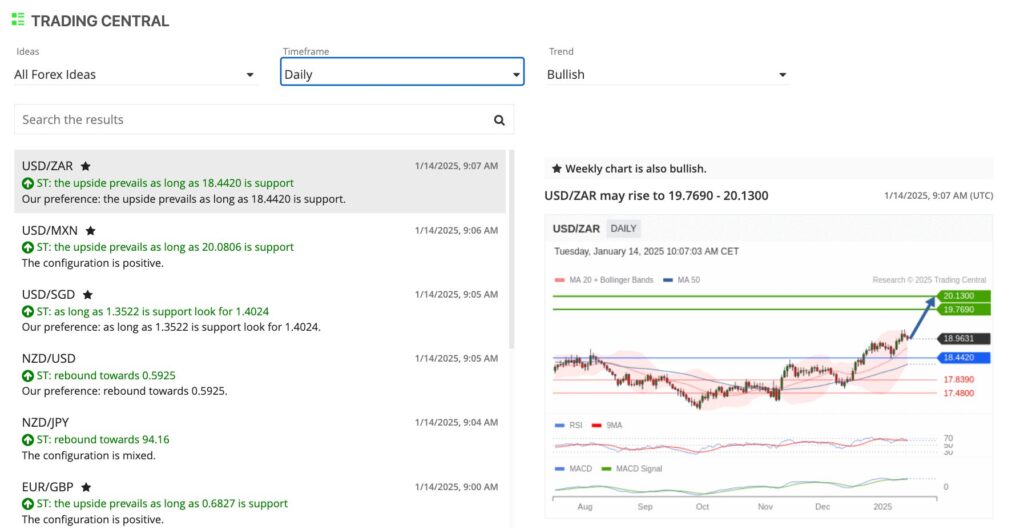Click the green up-arrow icon on NZD/USD
Screen dimensions: 1024x529
point(27,376)
